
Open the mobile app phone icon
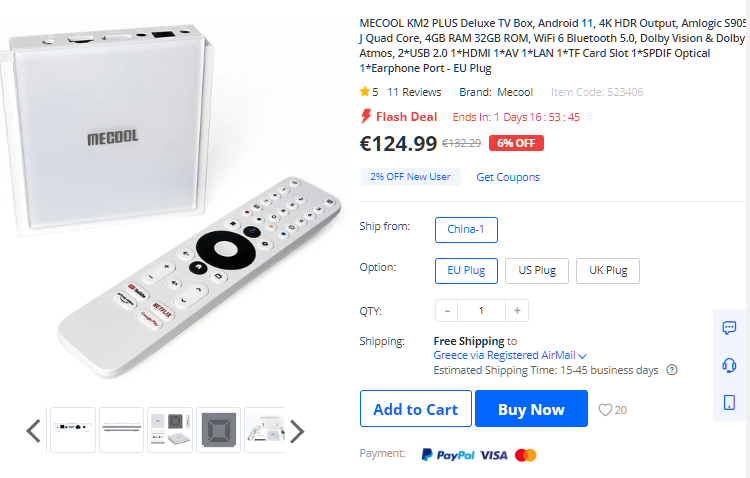tap(729, 402)
